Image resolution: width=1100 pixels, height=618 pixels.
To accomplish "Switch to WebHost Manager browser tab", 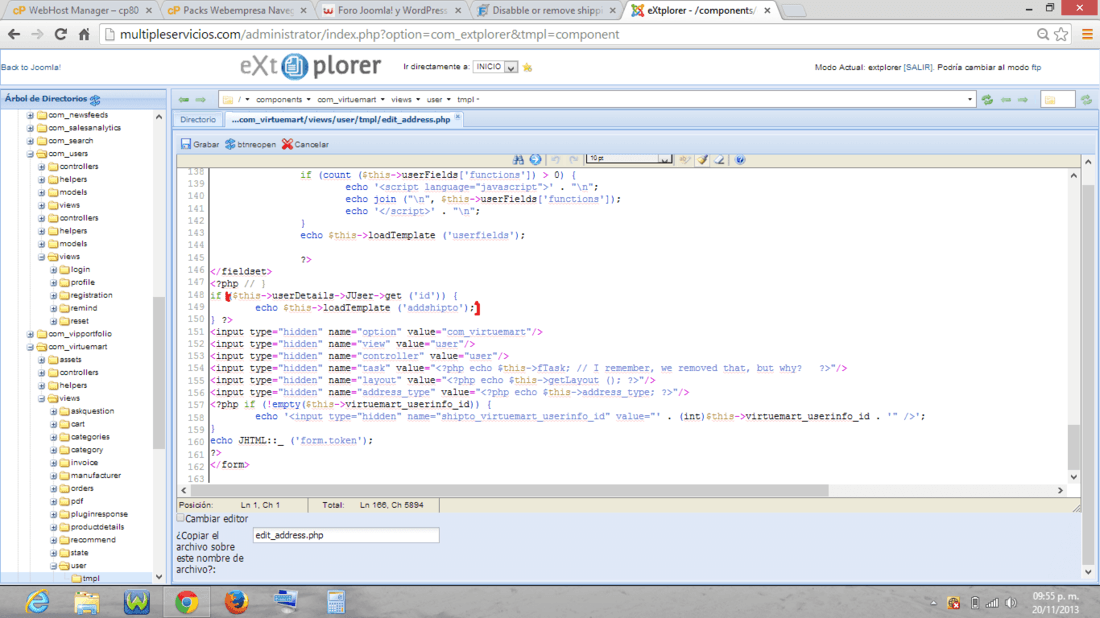I will (83, 11).
